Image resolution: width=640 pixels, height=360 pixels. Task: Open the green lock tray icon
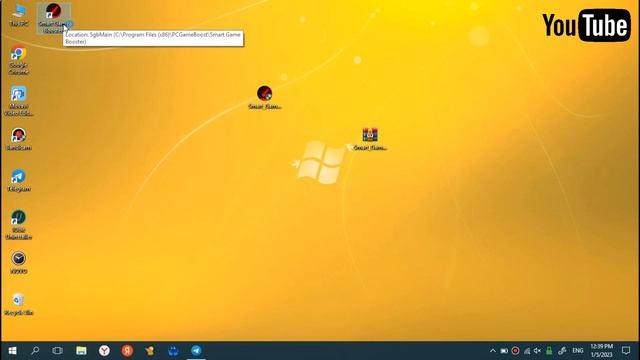coord(549,351)
